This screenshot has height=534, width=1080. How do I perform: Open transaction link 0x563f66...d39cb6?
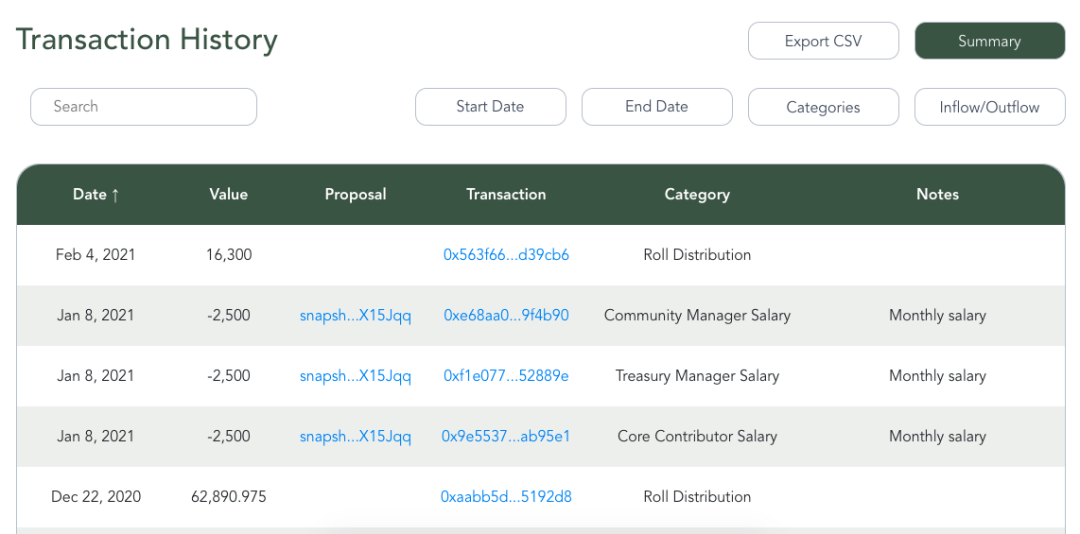click(x=506, y=255)
